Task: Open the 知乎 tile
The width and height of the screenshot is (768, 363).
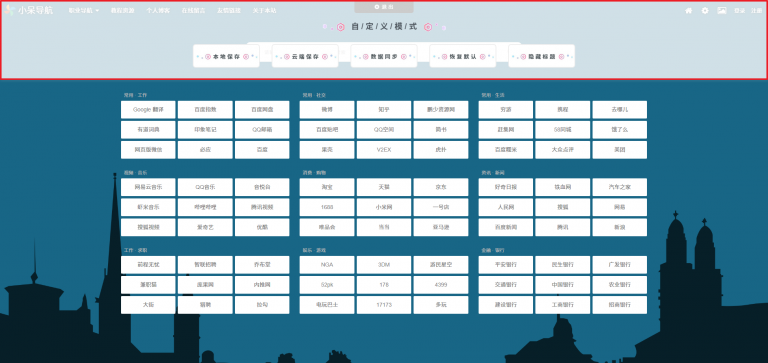Action: (384, 110)
